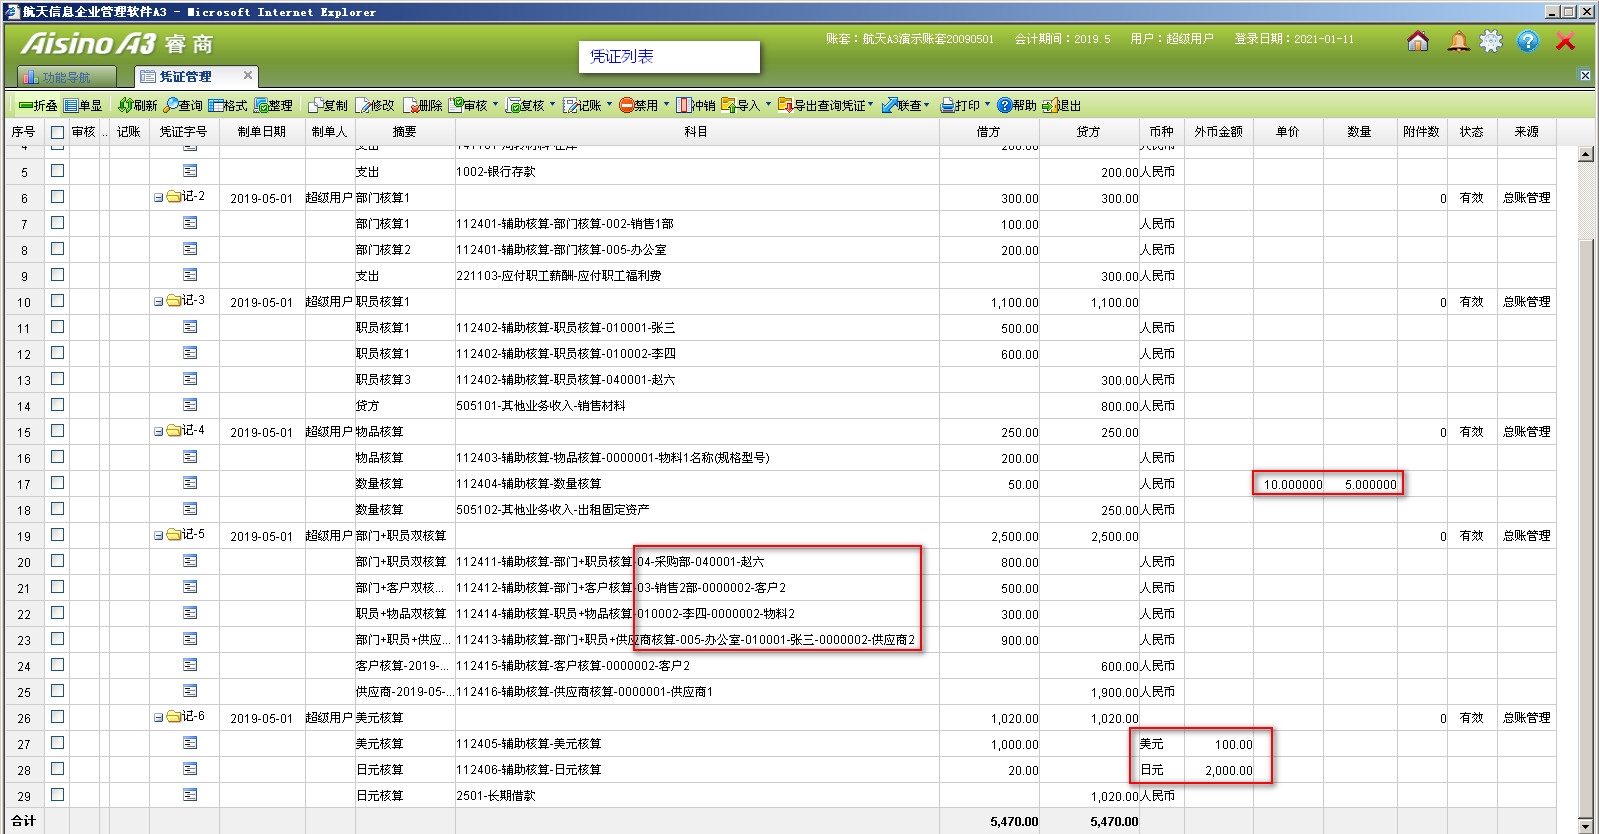The width and height of the screenshot is (1599, 834).
Task: Check the checkbox for row 19
Action: (57, 535)
